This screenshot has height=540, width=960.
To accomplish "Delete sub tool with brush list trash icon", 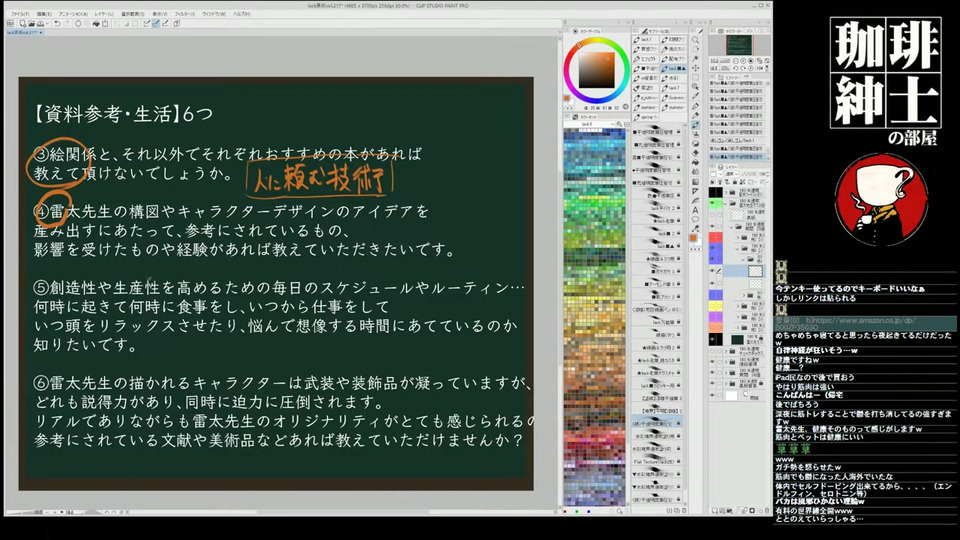I will pyautogui.click(x=684, y=510).
